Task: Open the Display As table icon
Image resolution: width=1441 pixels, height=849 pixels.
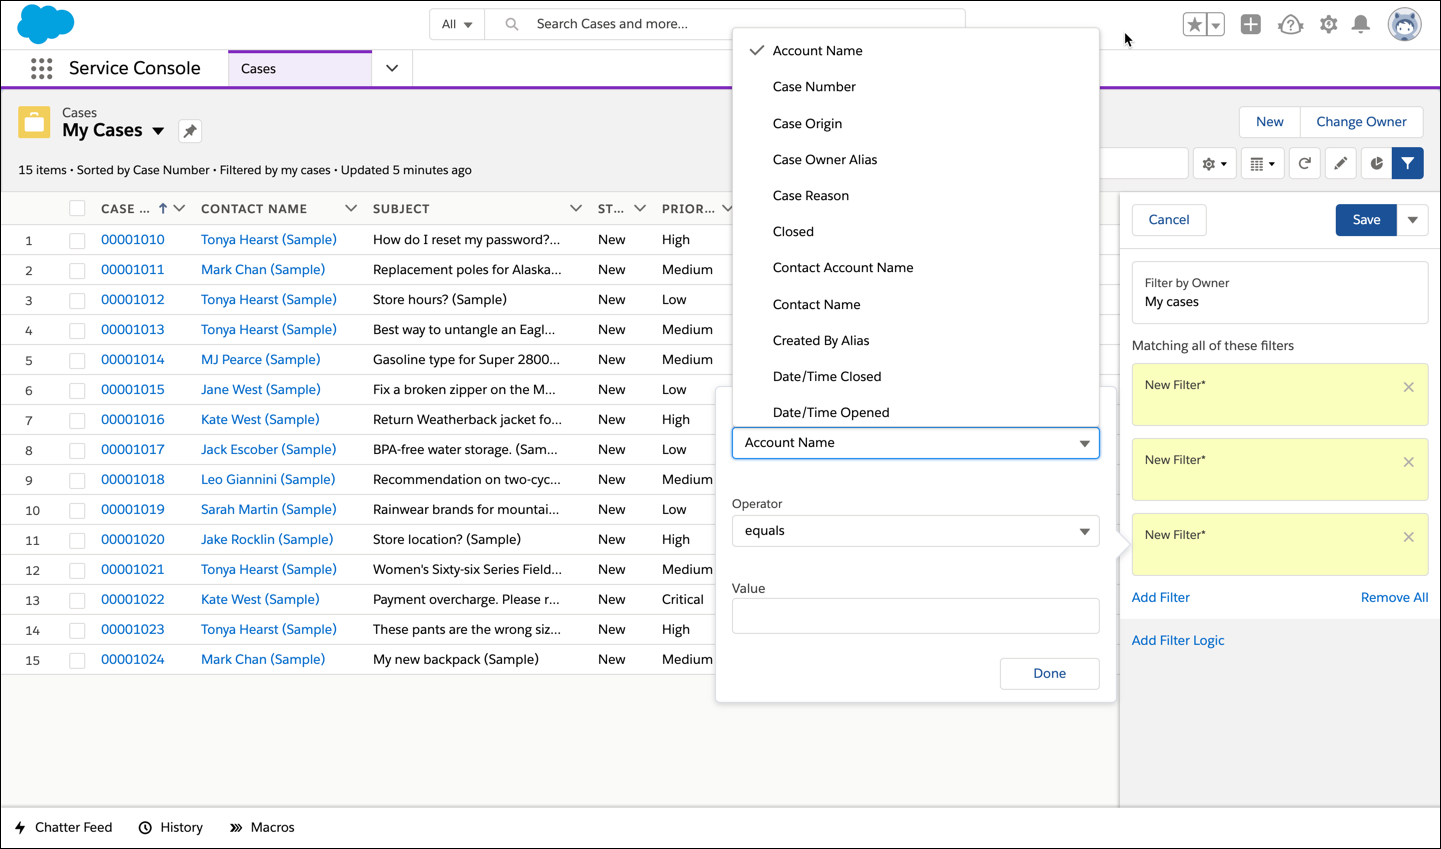Action: [1262, 164]
